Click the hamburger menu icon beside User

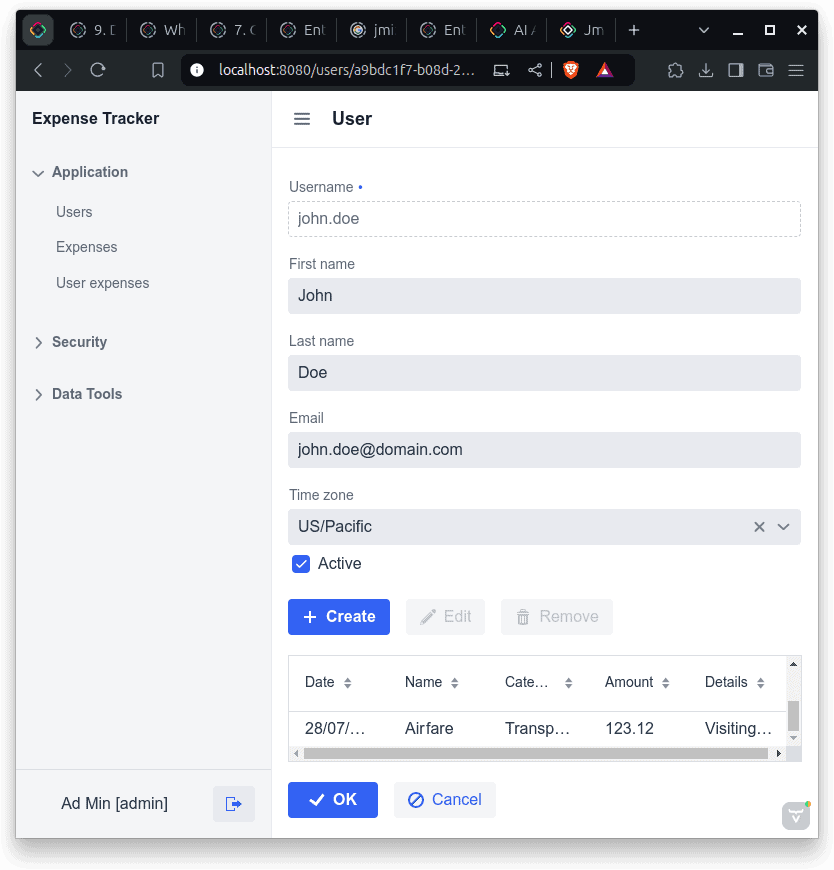coord(302,119)
